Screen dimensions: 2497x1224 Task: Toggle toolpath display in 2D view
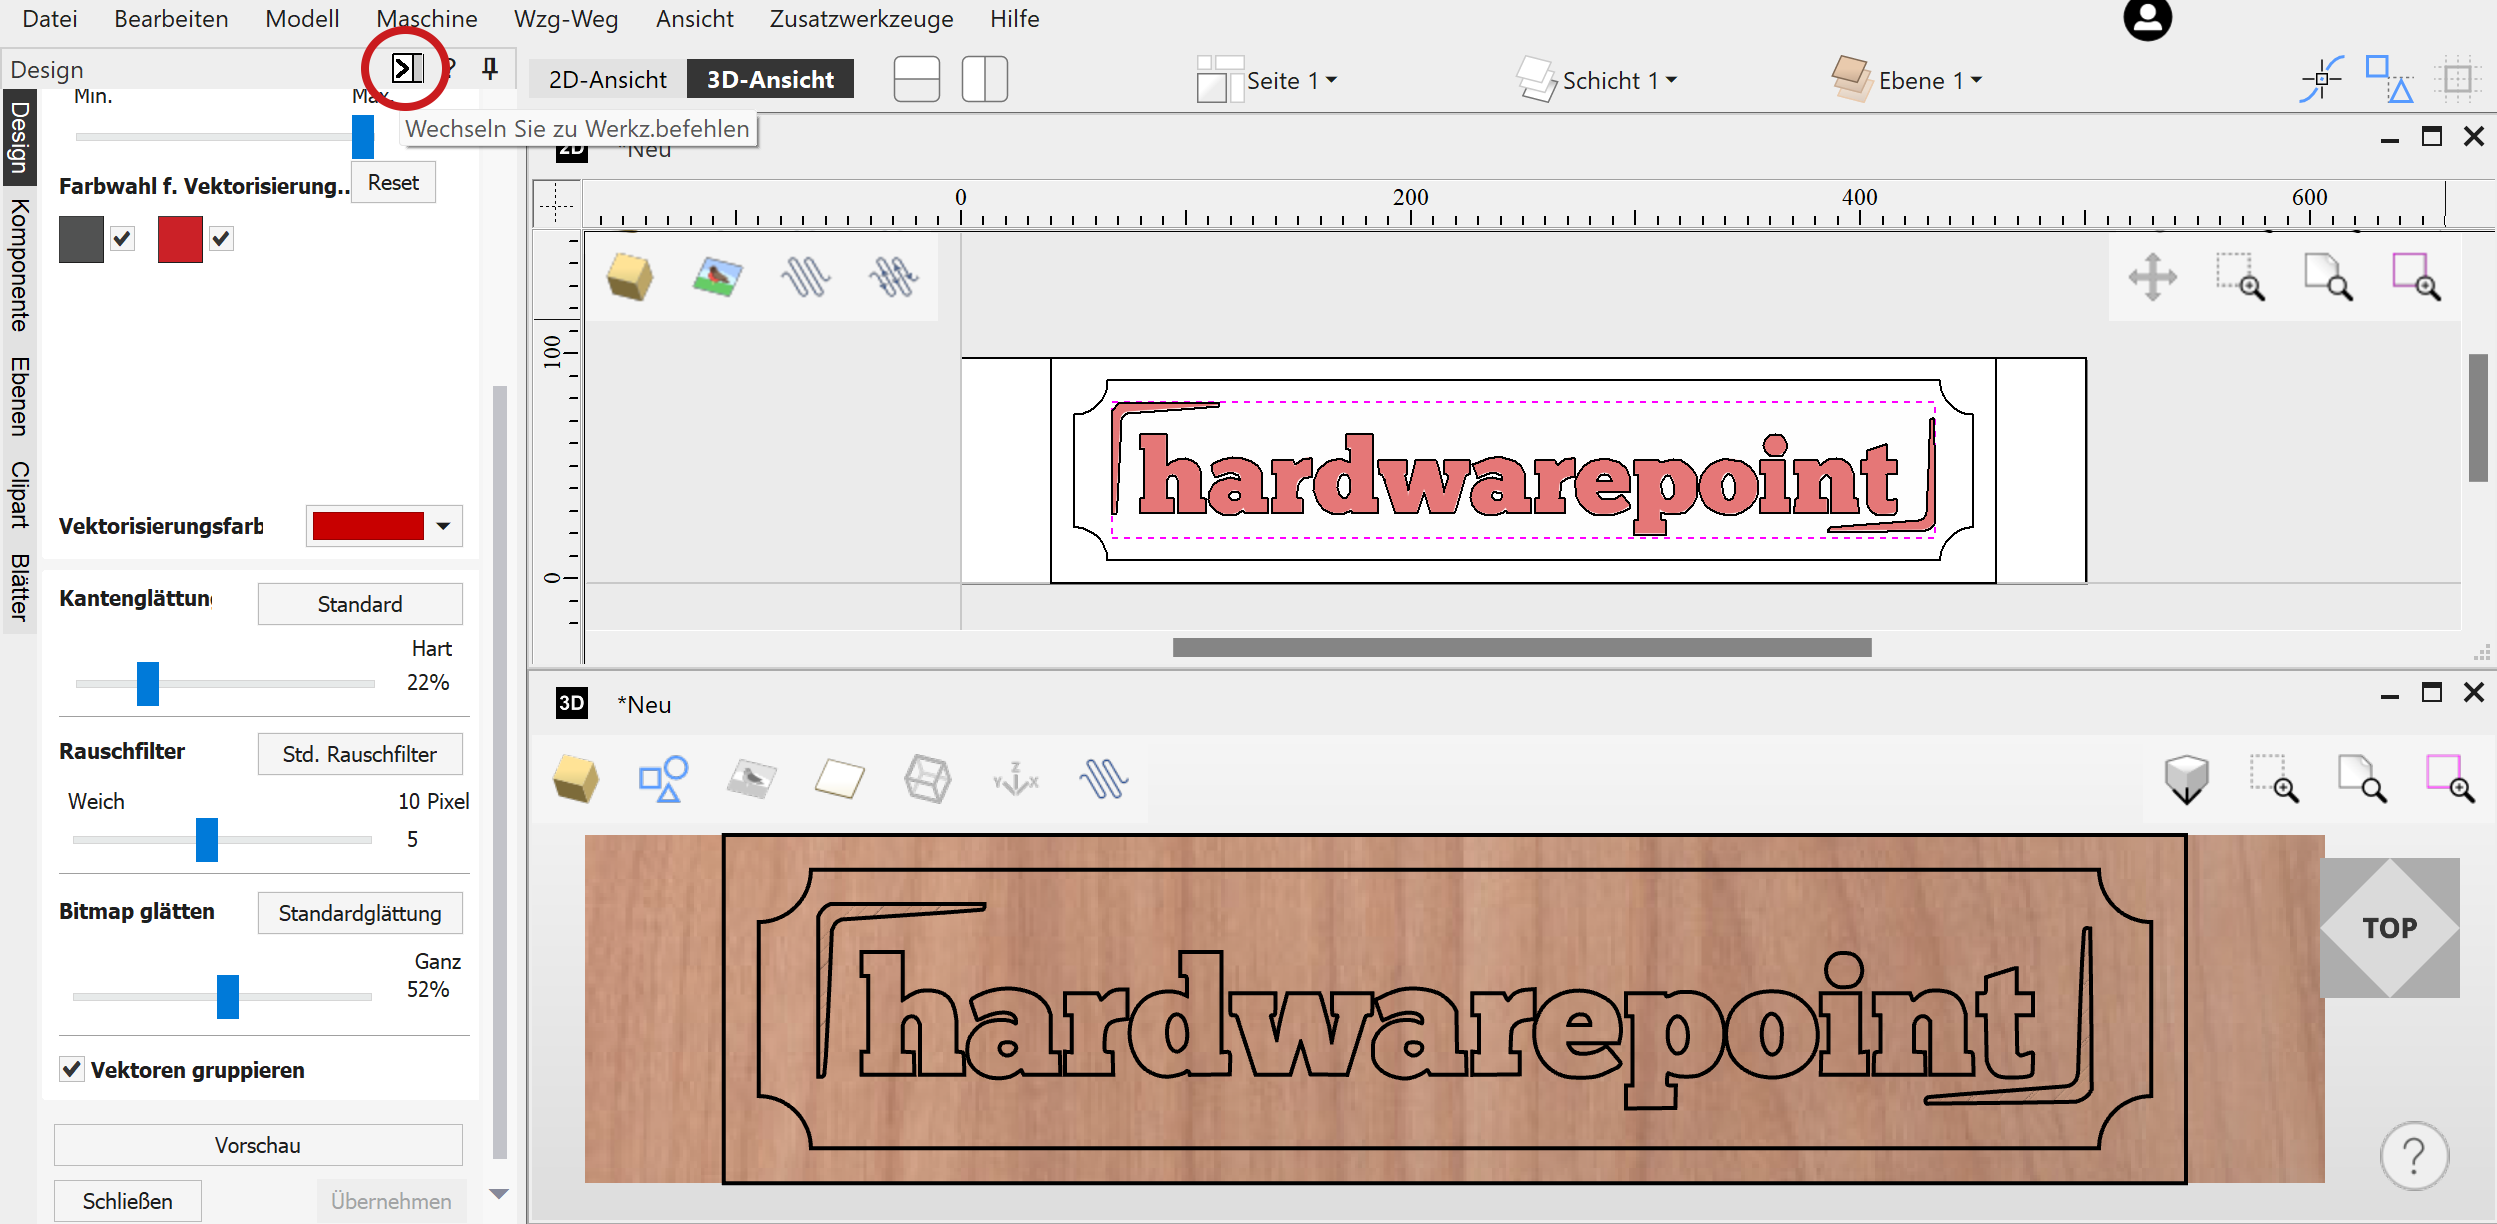pos(805,277)
